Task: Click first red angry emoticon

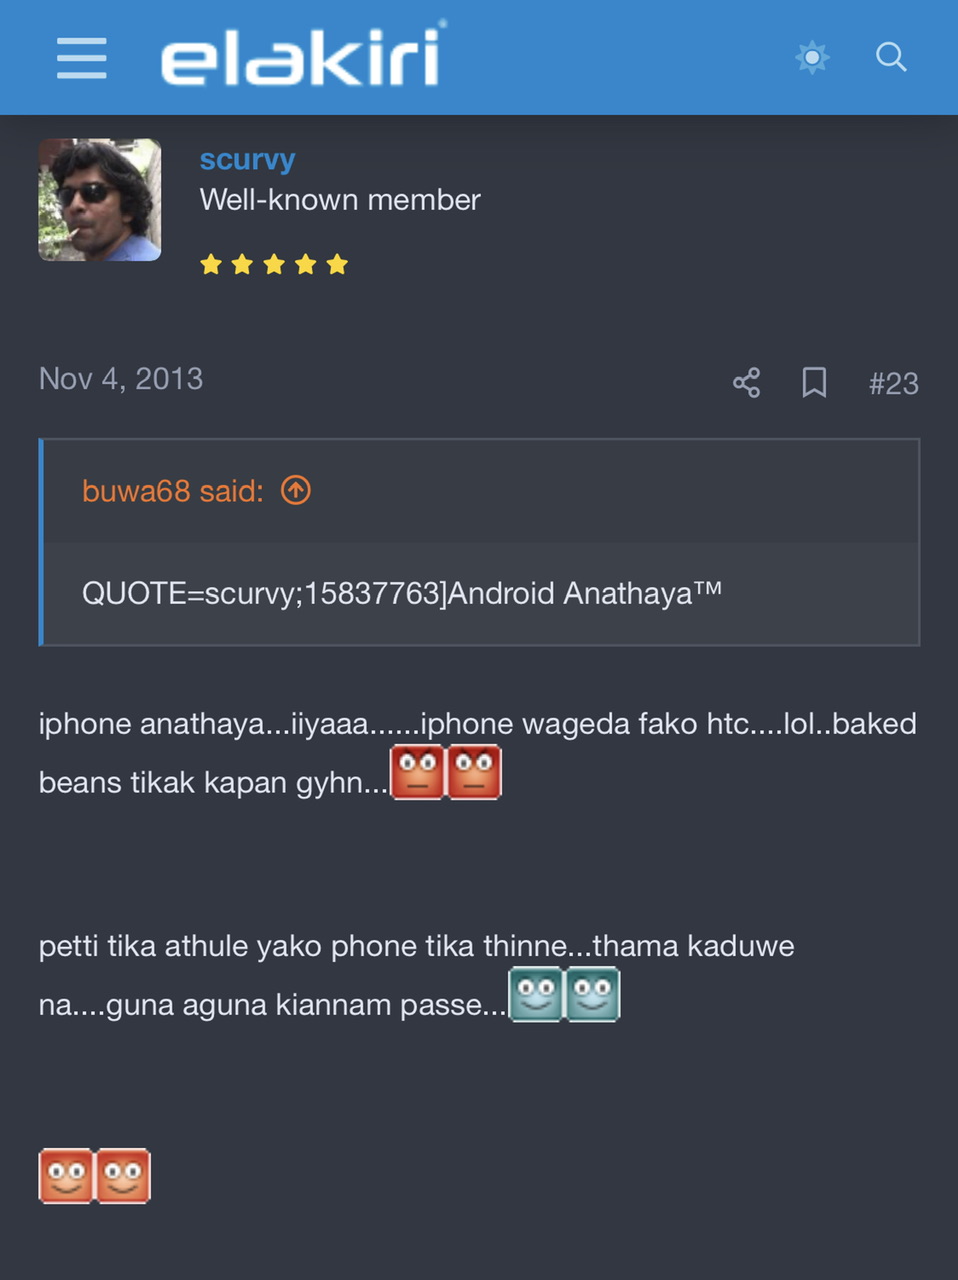Action: tap(417, 772)
